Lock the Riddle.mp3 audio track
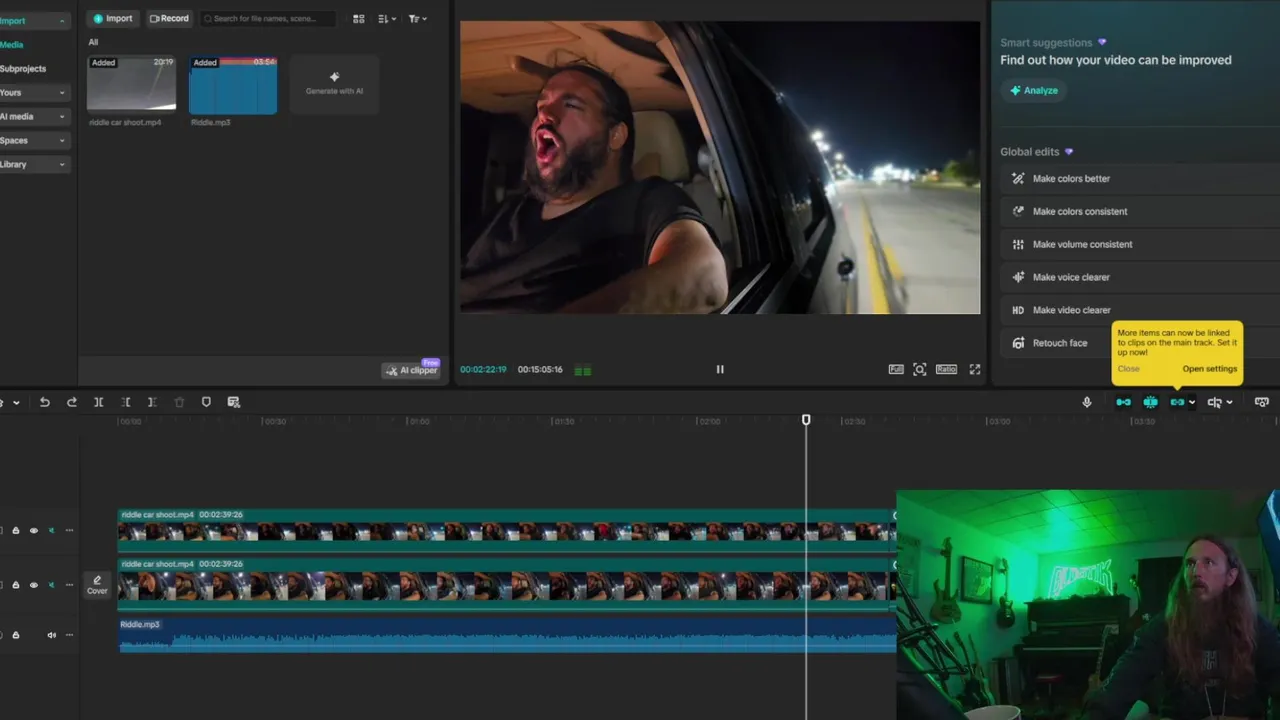Screen dimensions: 1280x720 (x=15, y=635)
